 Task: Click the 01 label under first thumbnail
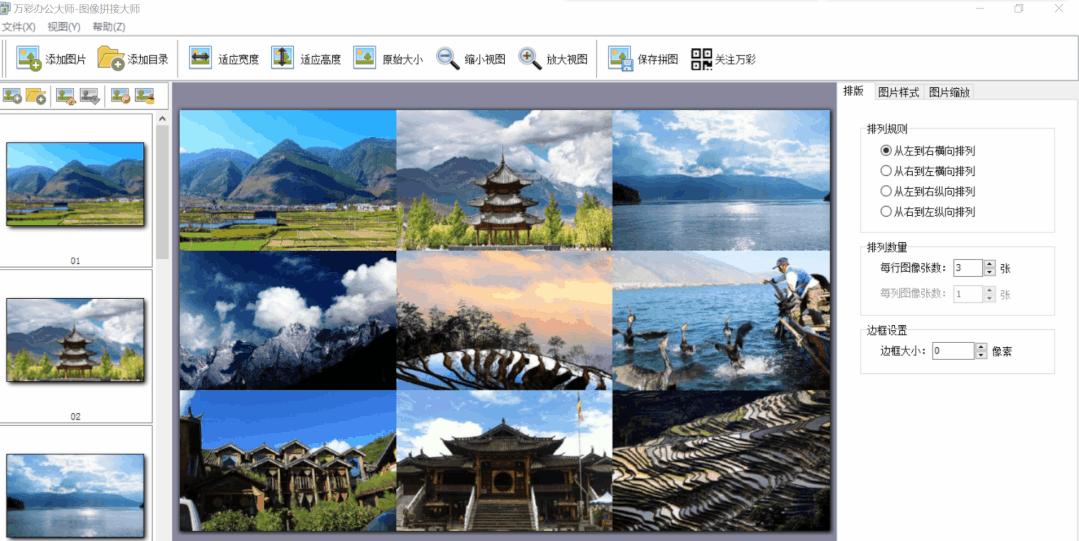(75, 261)
